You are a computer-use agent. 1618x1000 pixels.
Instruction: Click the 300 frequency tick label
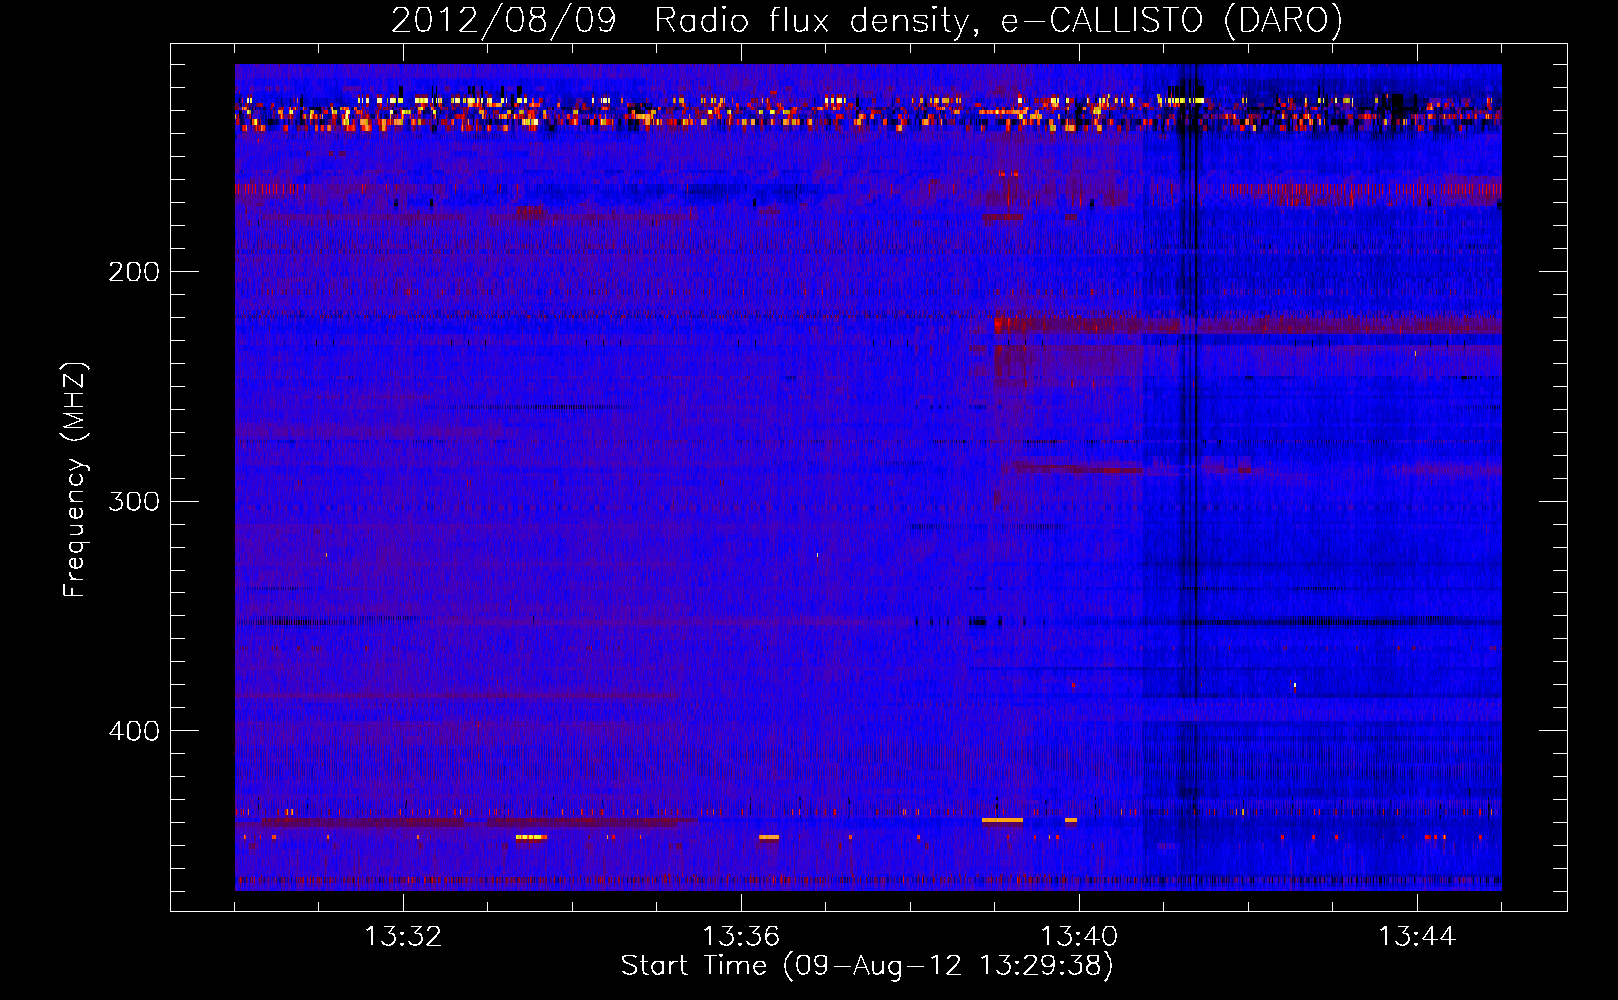(134, 501)
